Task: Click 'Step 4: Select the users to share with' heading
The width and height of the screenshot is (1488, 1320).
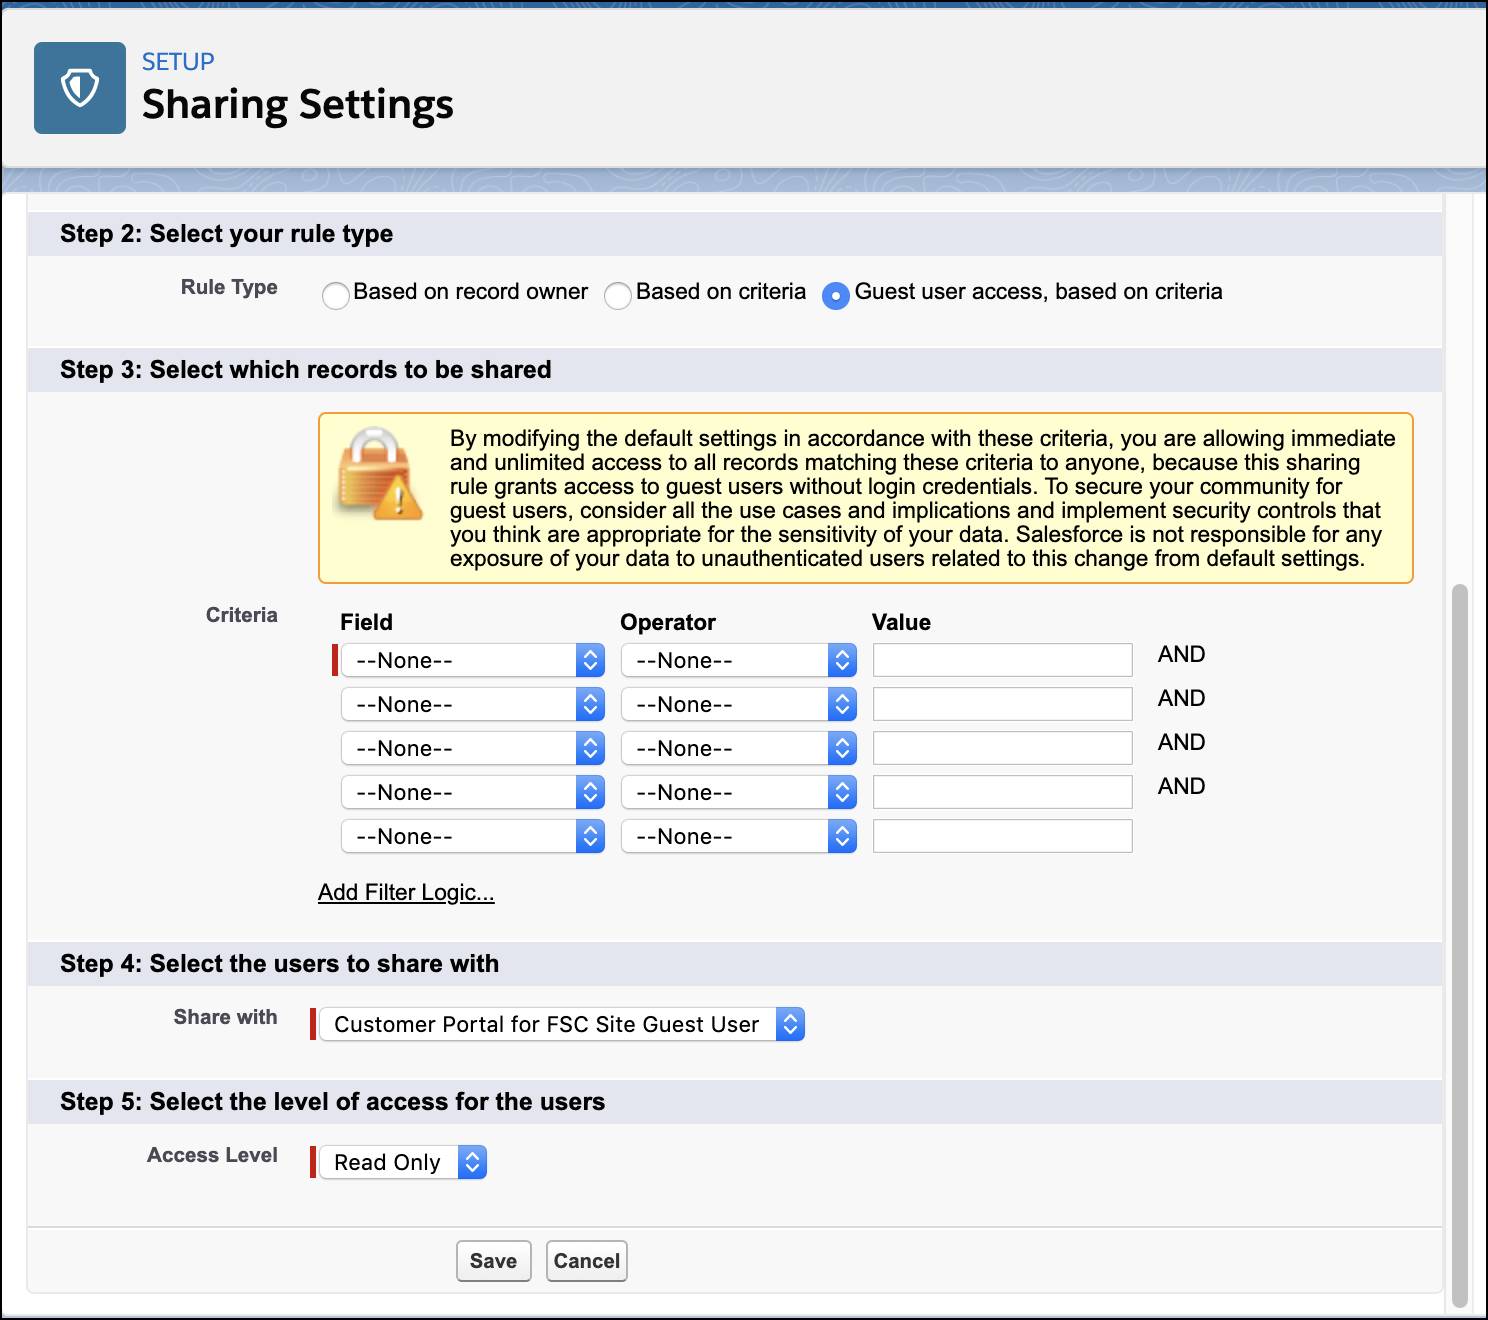Action: point(280,964)
